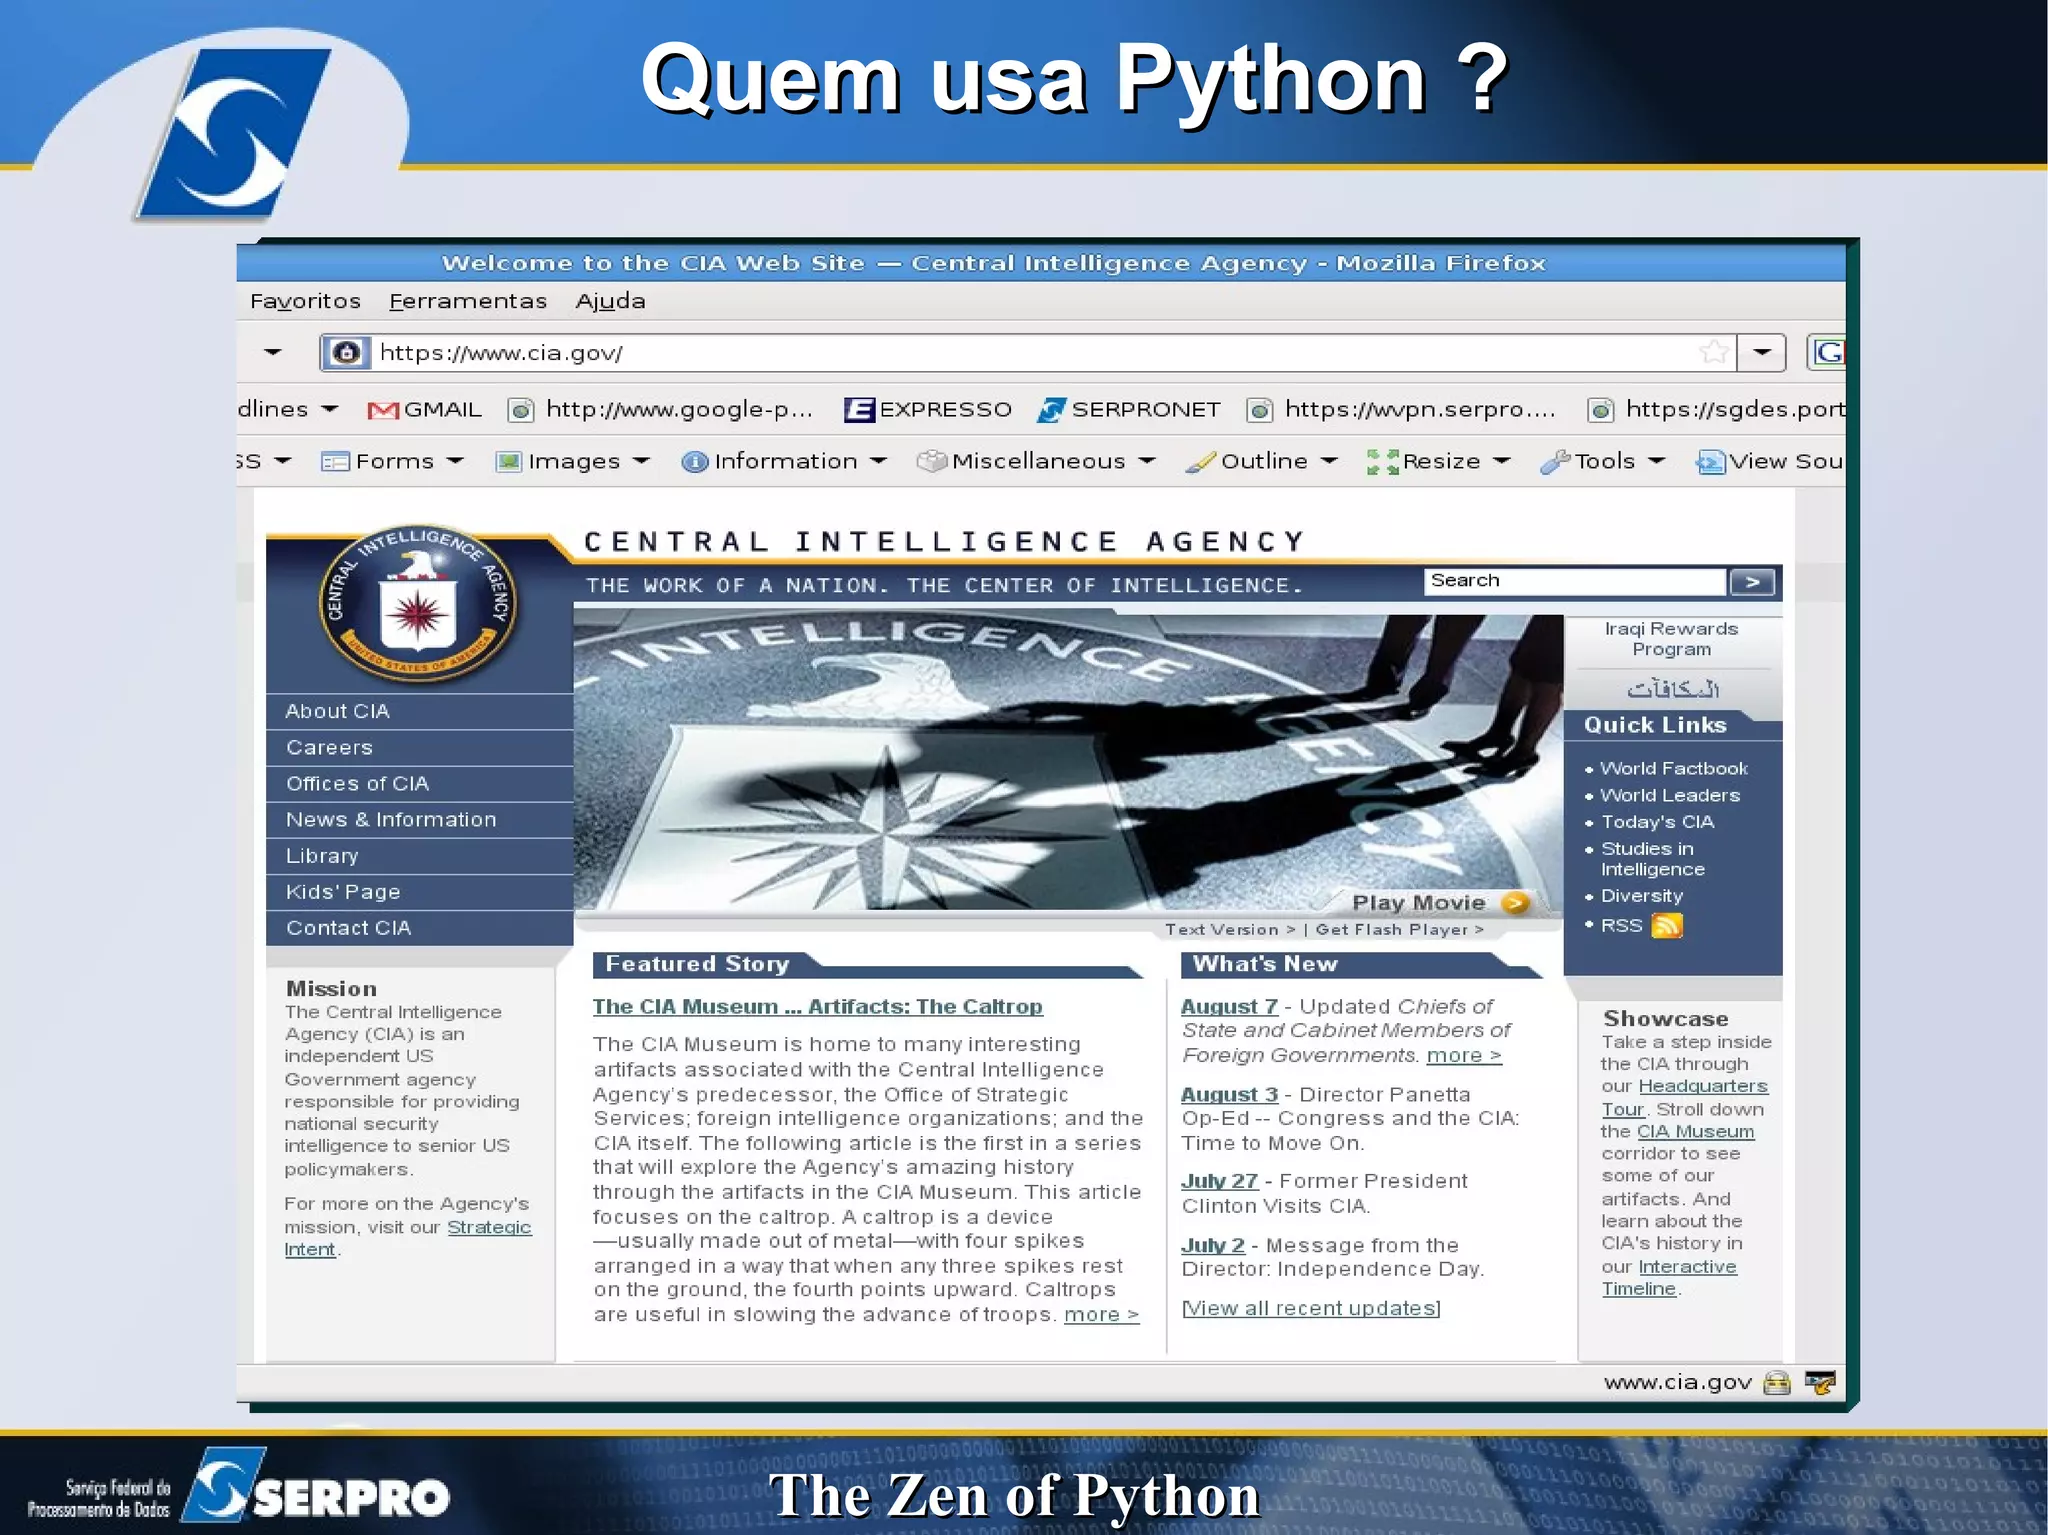The image size is (2048, 1535).
Task: Open the July 2 update link
Action: click(x=1213, y=1245)
